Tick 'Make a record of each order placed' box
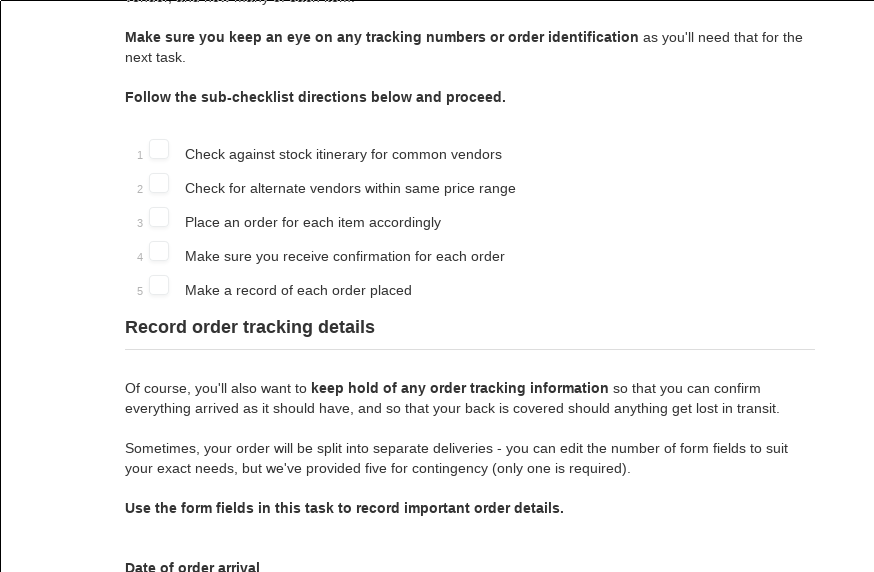The width and height of the screenshot is (874, 572). (x=159, y=285)
